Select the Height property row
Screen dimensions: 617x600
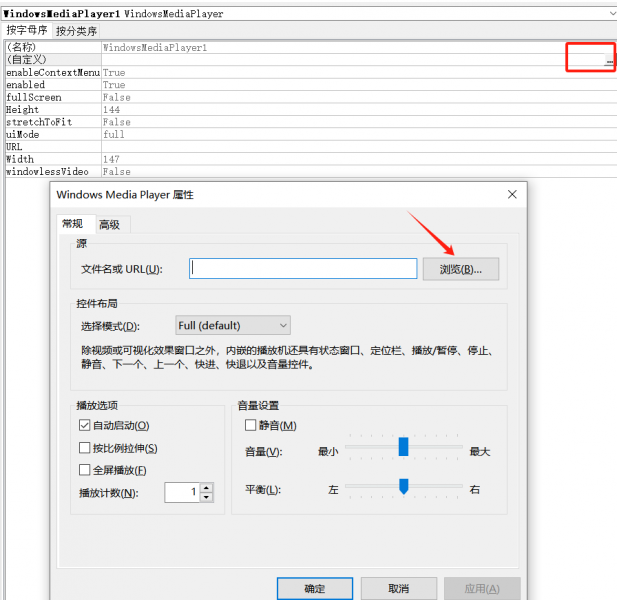click(311, 109)
